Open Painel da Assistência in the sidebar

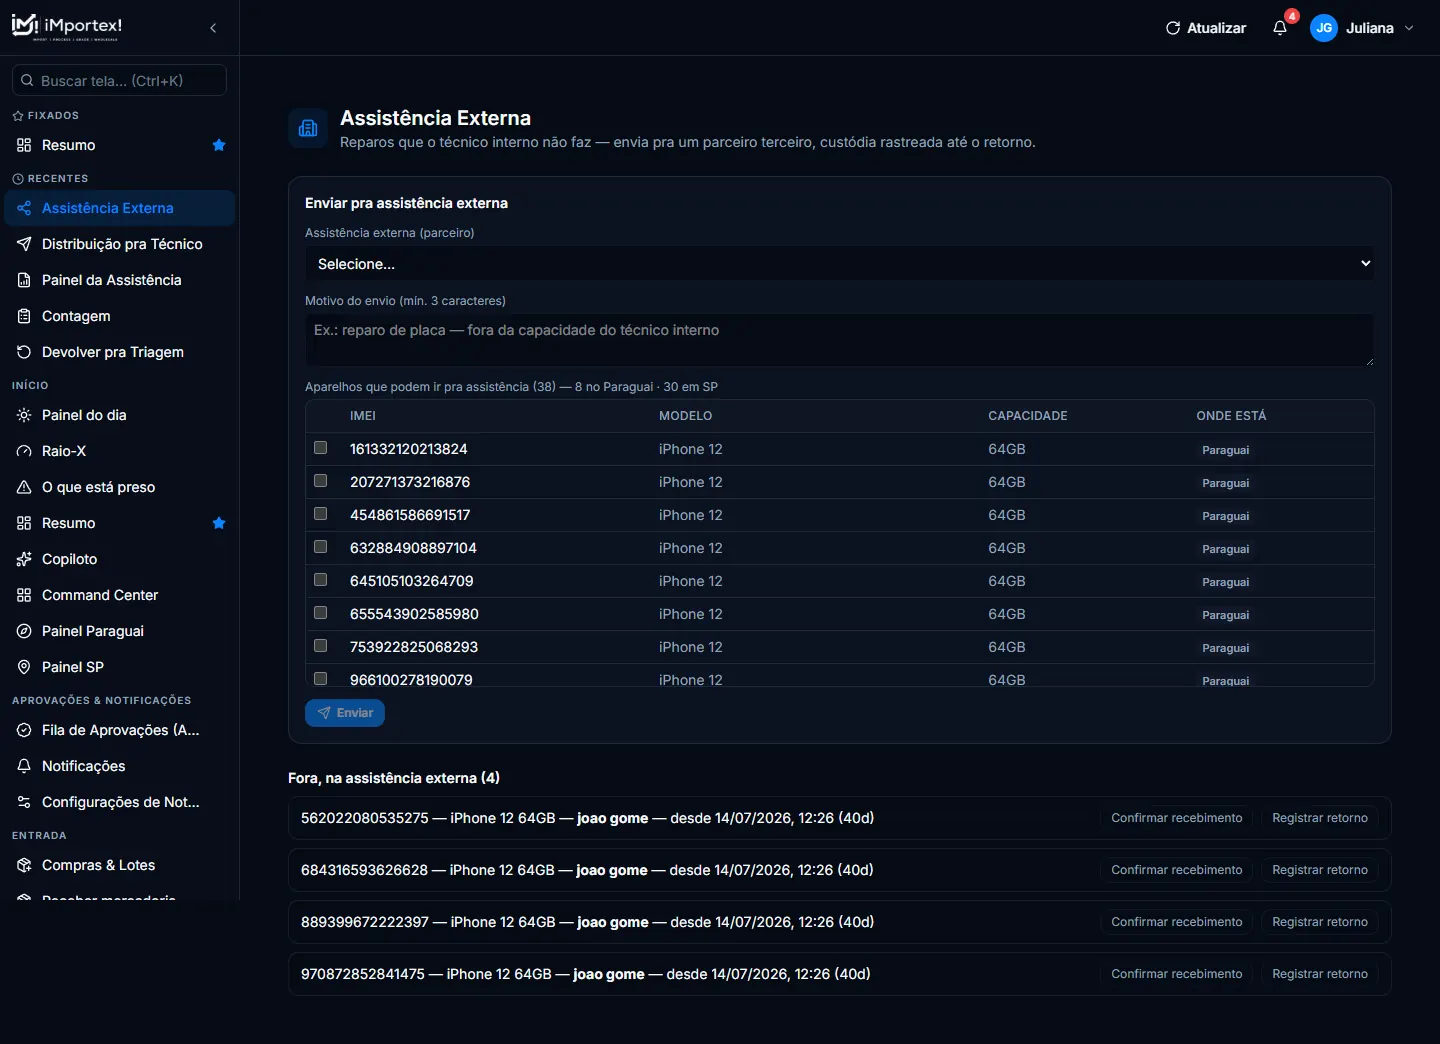coord(120,280)
